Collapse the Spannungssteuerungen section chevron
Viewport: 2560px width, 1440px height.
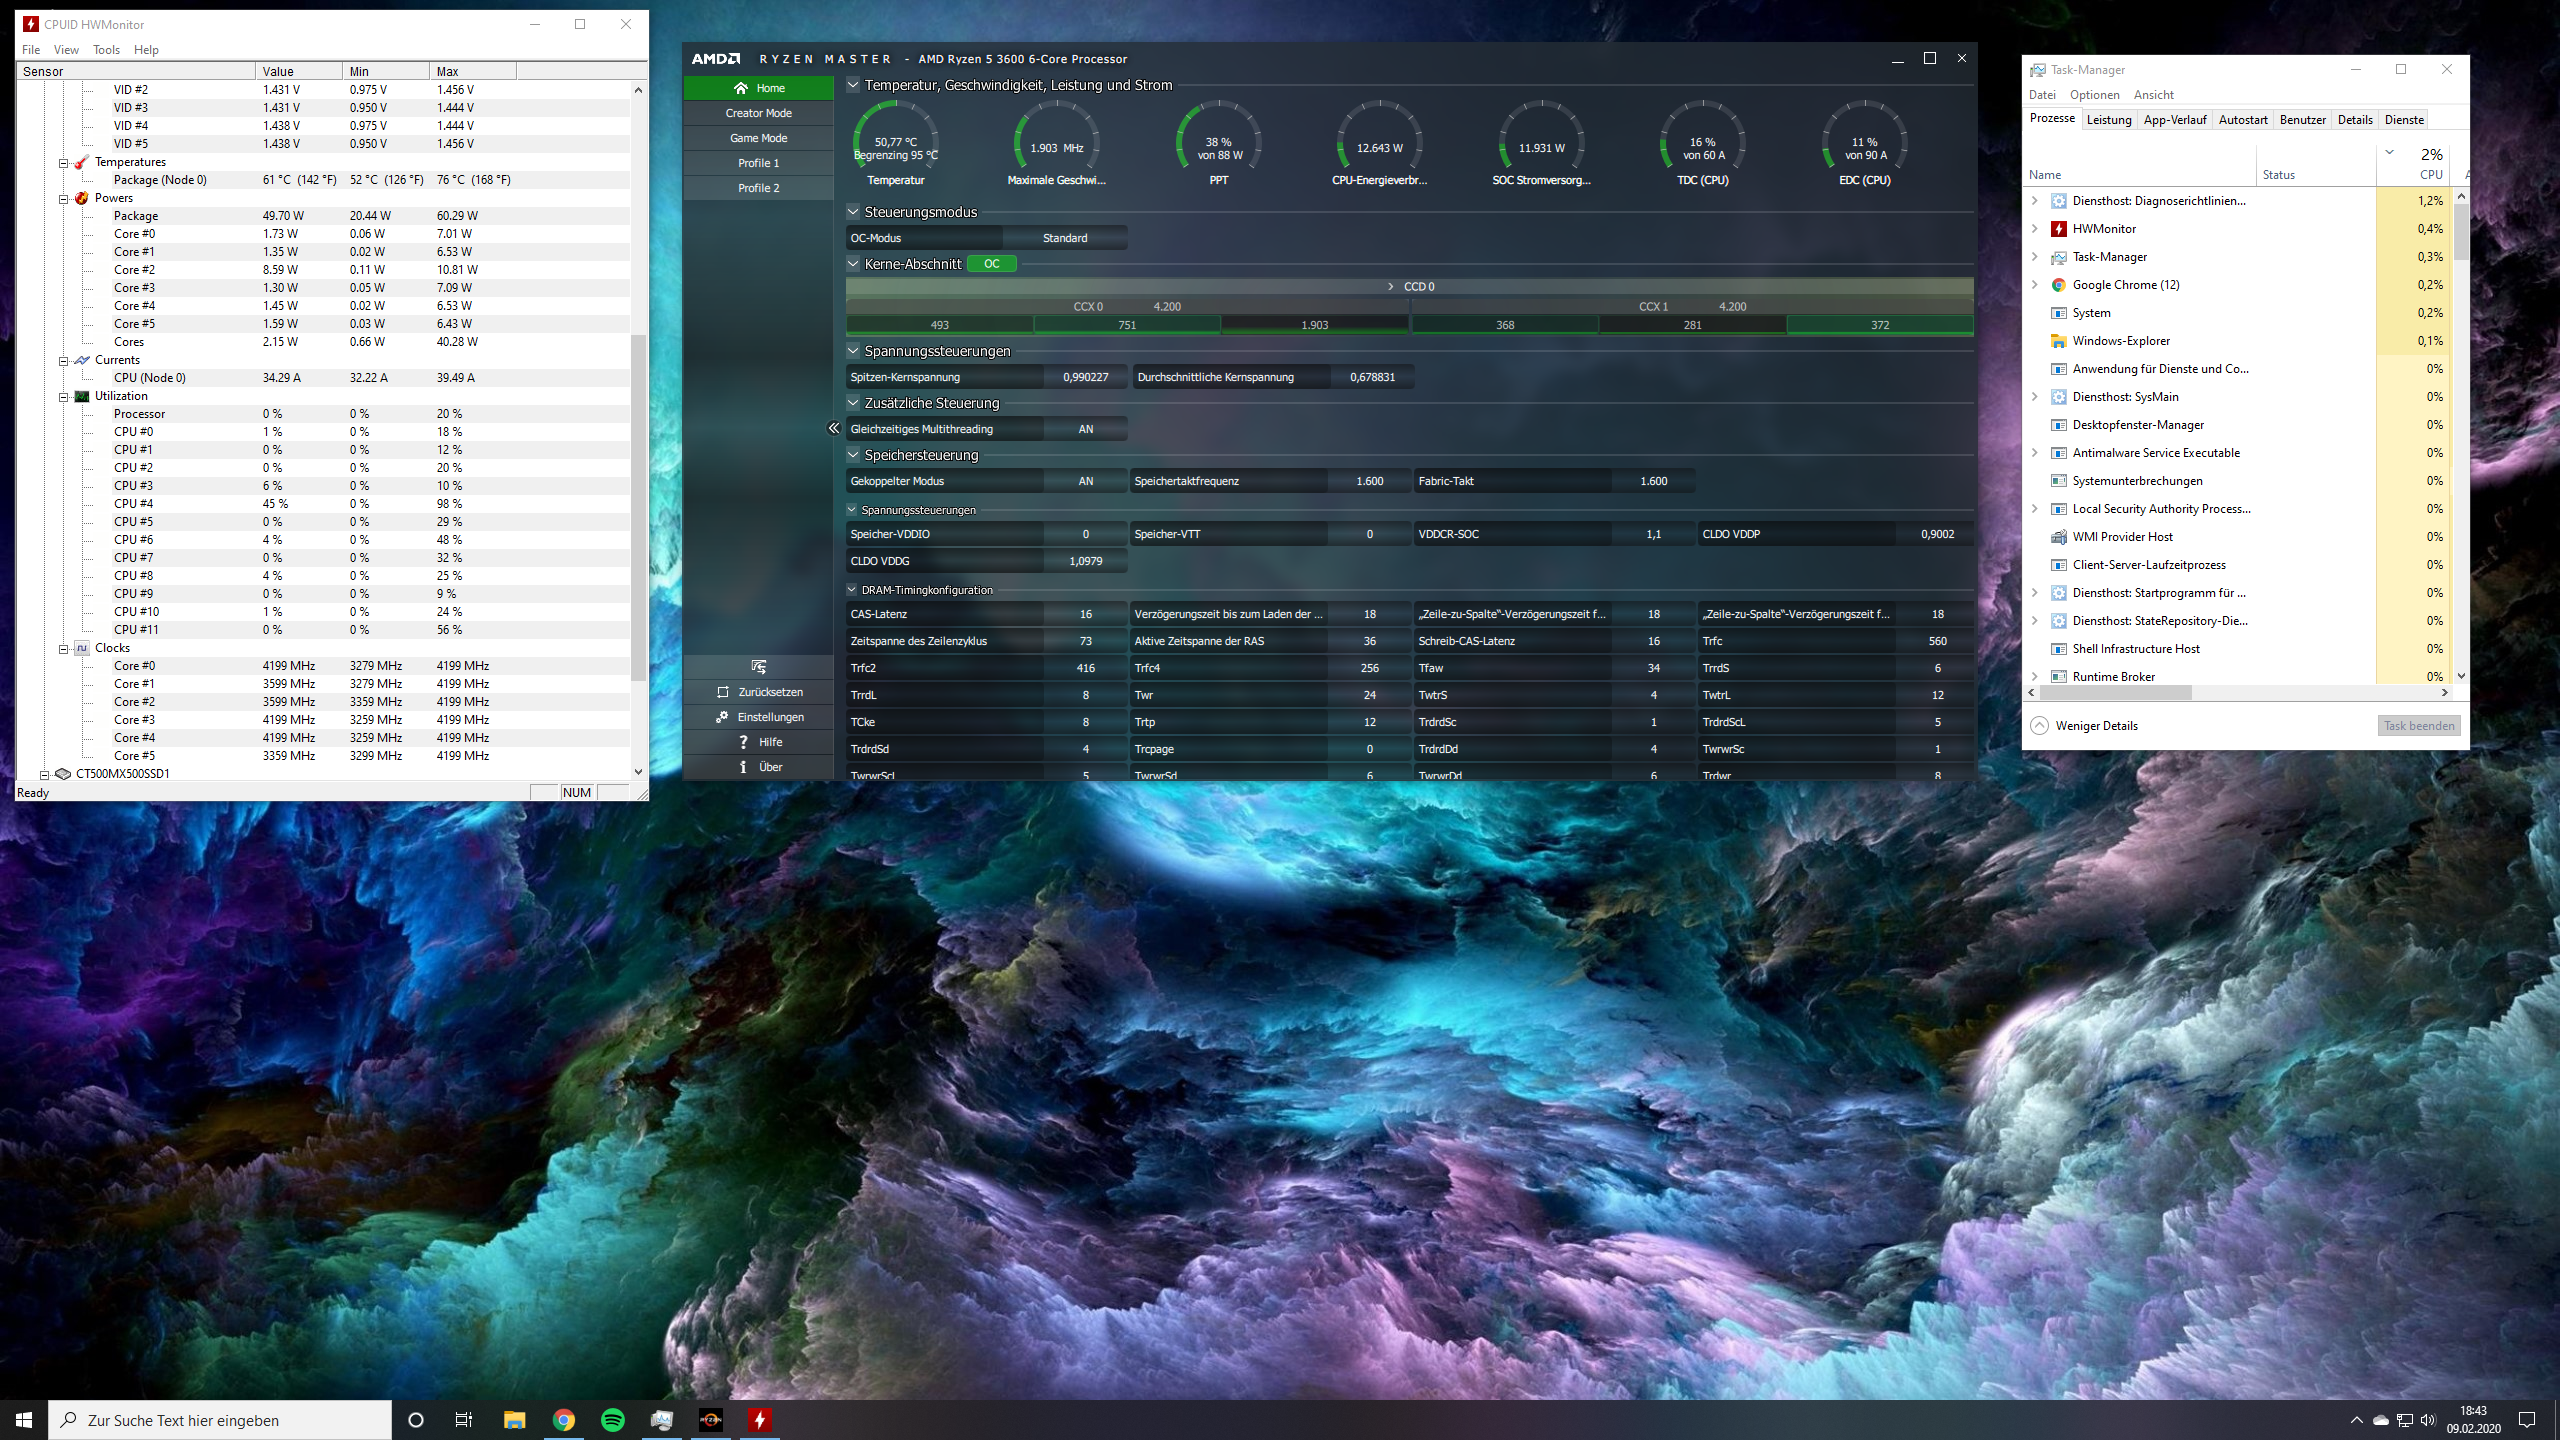pos(853,351)
